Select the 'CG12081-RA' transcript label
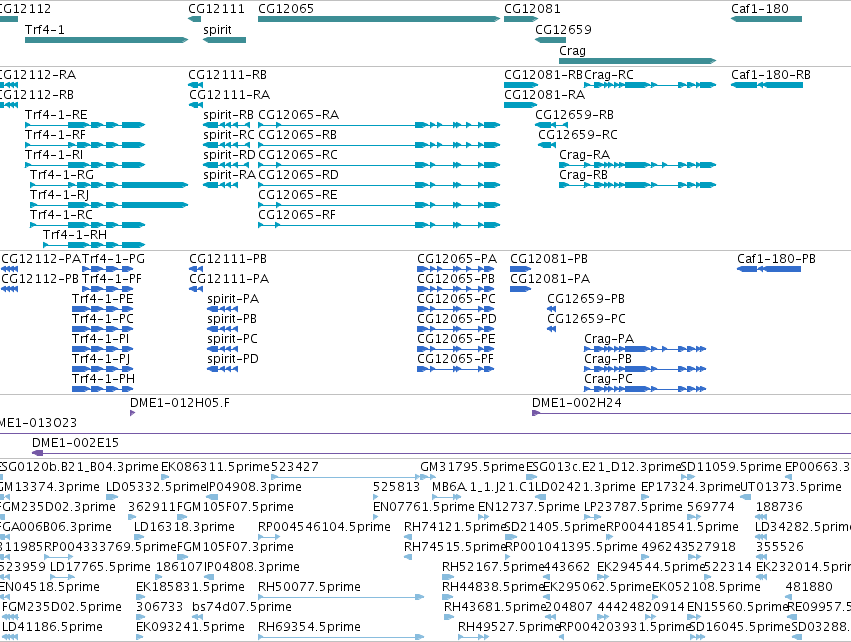The width and height of the screenshot is (851, 642). pyautogui.click(x=545, y=94)
